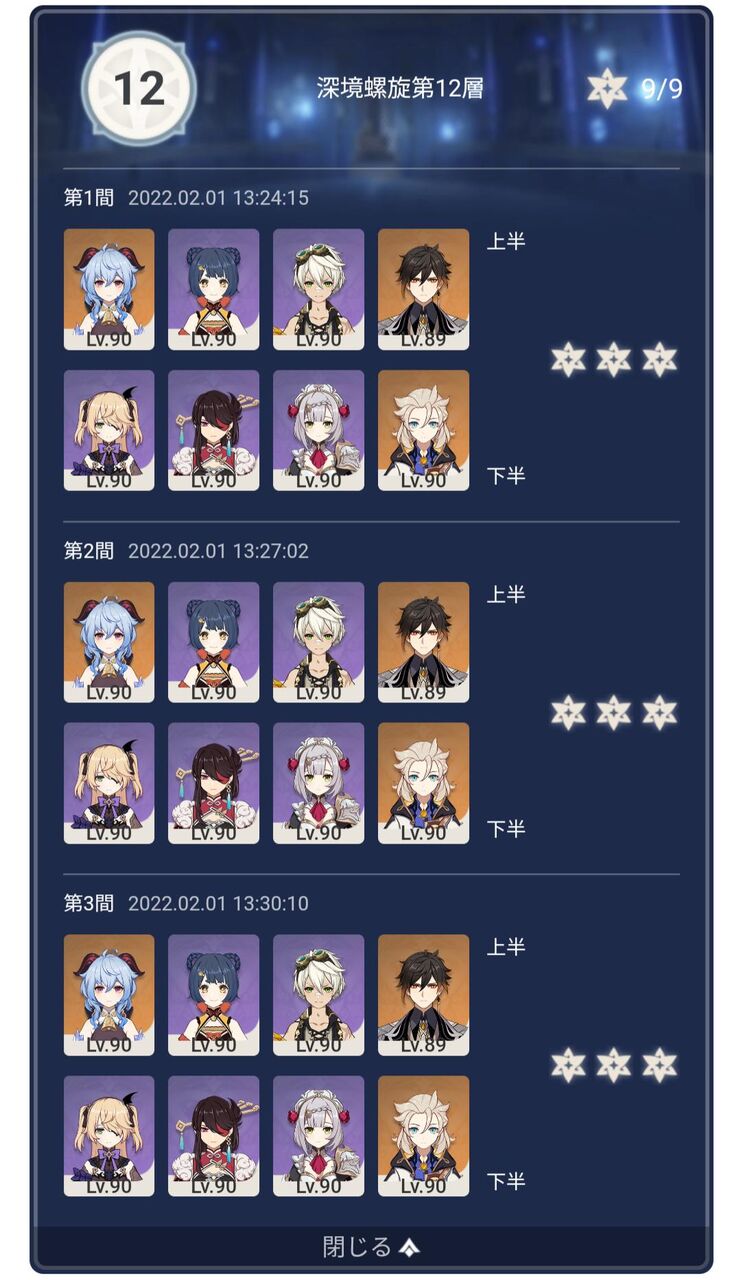Select Albedo's portrait in chamber 3 second half
The width and height of the screenshot is (741, 1280).
tap(423, 1136)
